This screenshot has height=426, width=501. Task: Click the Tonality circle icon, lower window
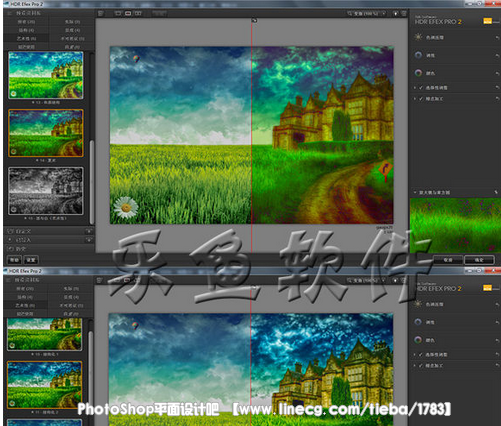pyautogui.click(x=418, y=322)
